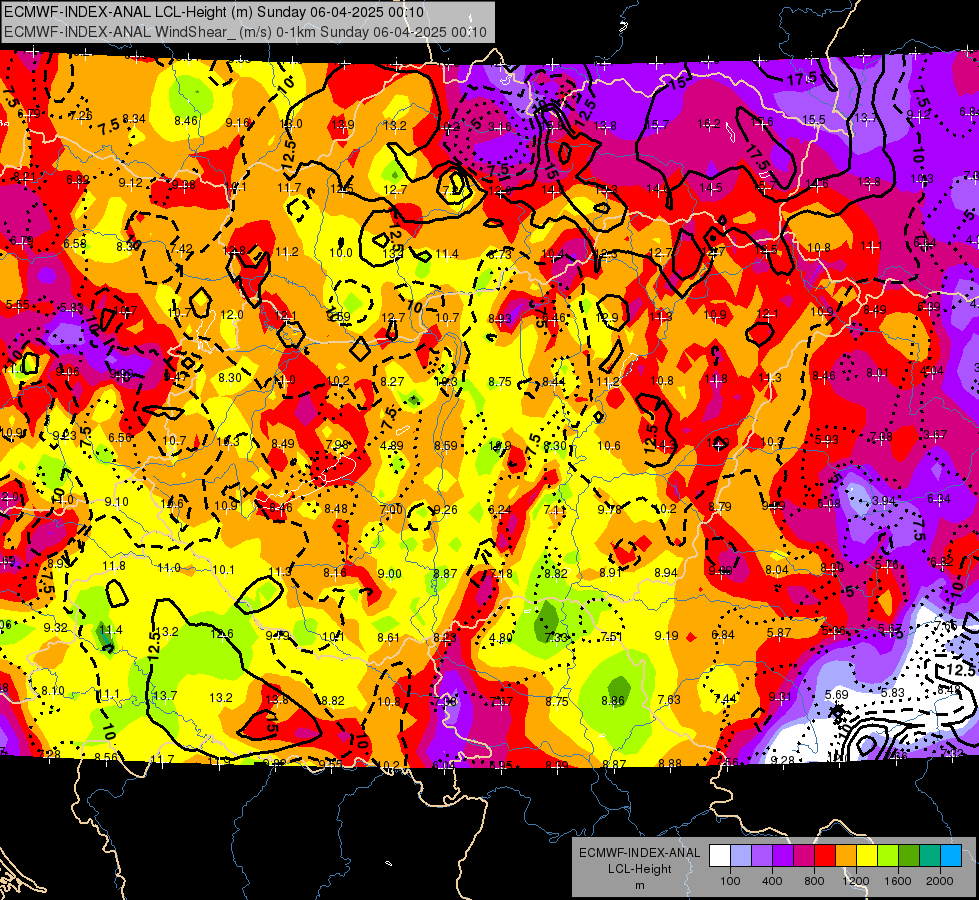
Task: Click the wind shear value 9.26
Action: coord(446,510)
